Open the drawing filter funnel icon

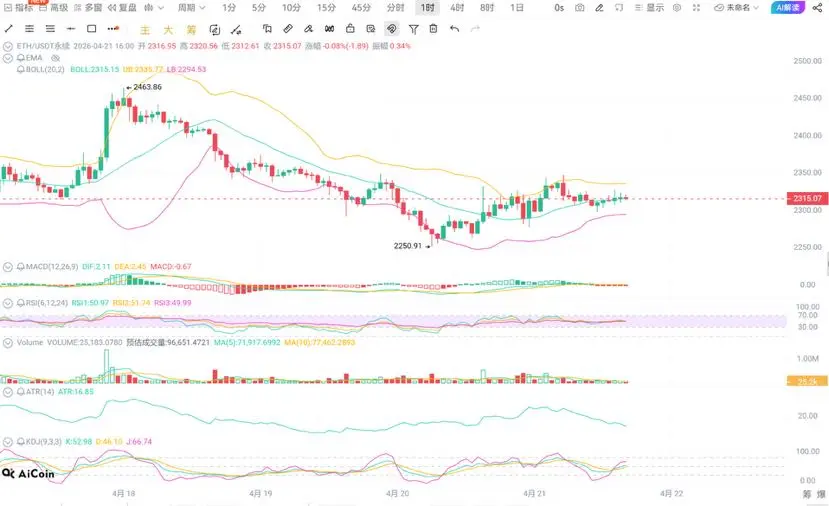tap(413, 29)
